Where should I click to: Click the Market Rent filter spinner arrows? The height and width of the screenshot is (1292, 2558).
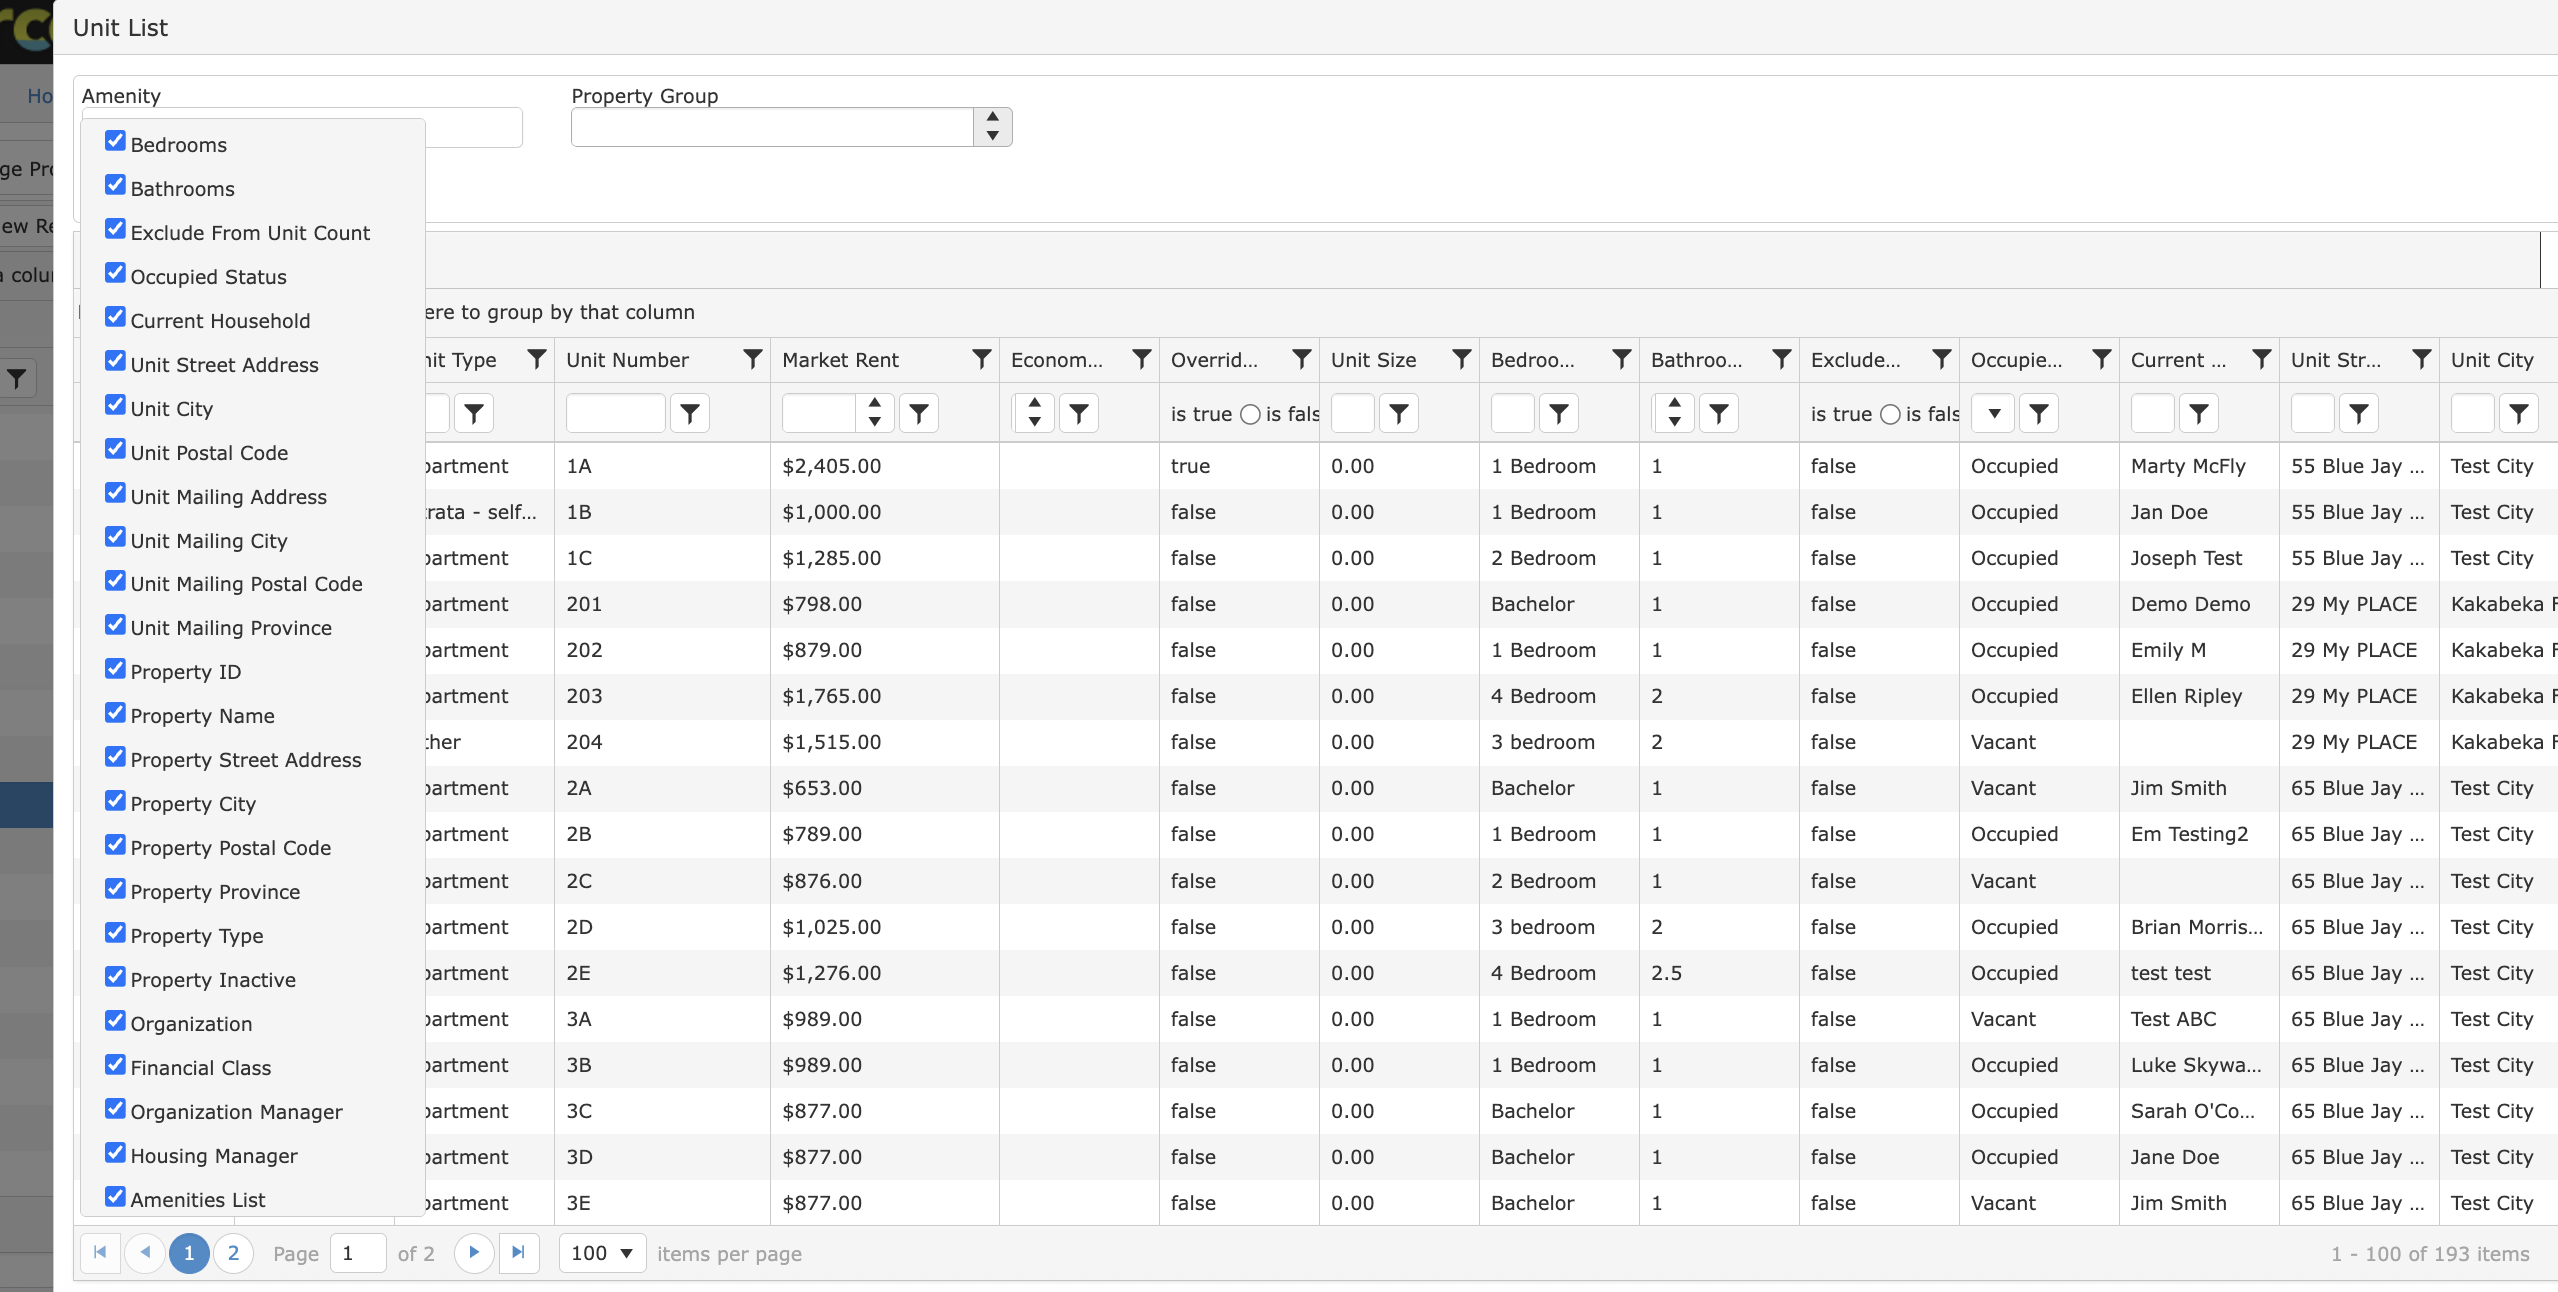point(874,413)
